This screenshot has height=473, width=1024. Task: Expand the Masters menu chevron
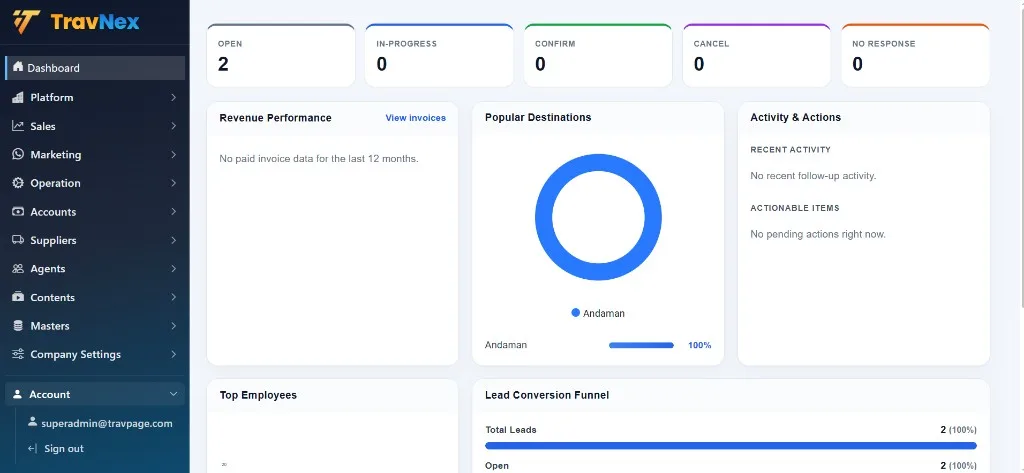pos(173,325)
